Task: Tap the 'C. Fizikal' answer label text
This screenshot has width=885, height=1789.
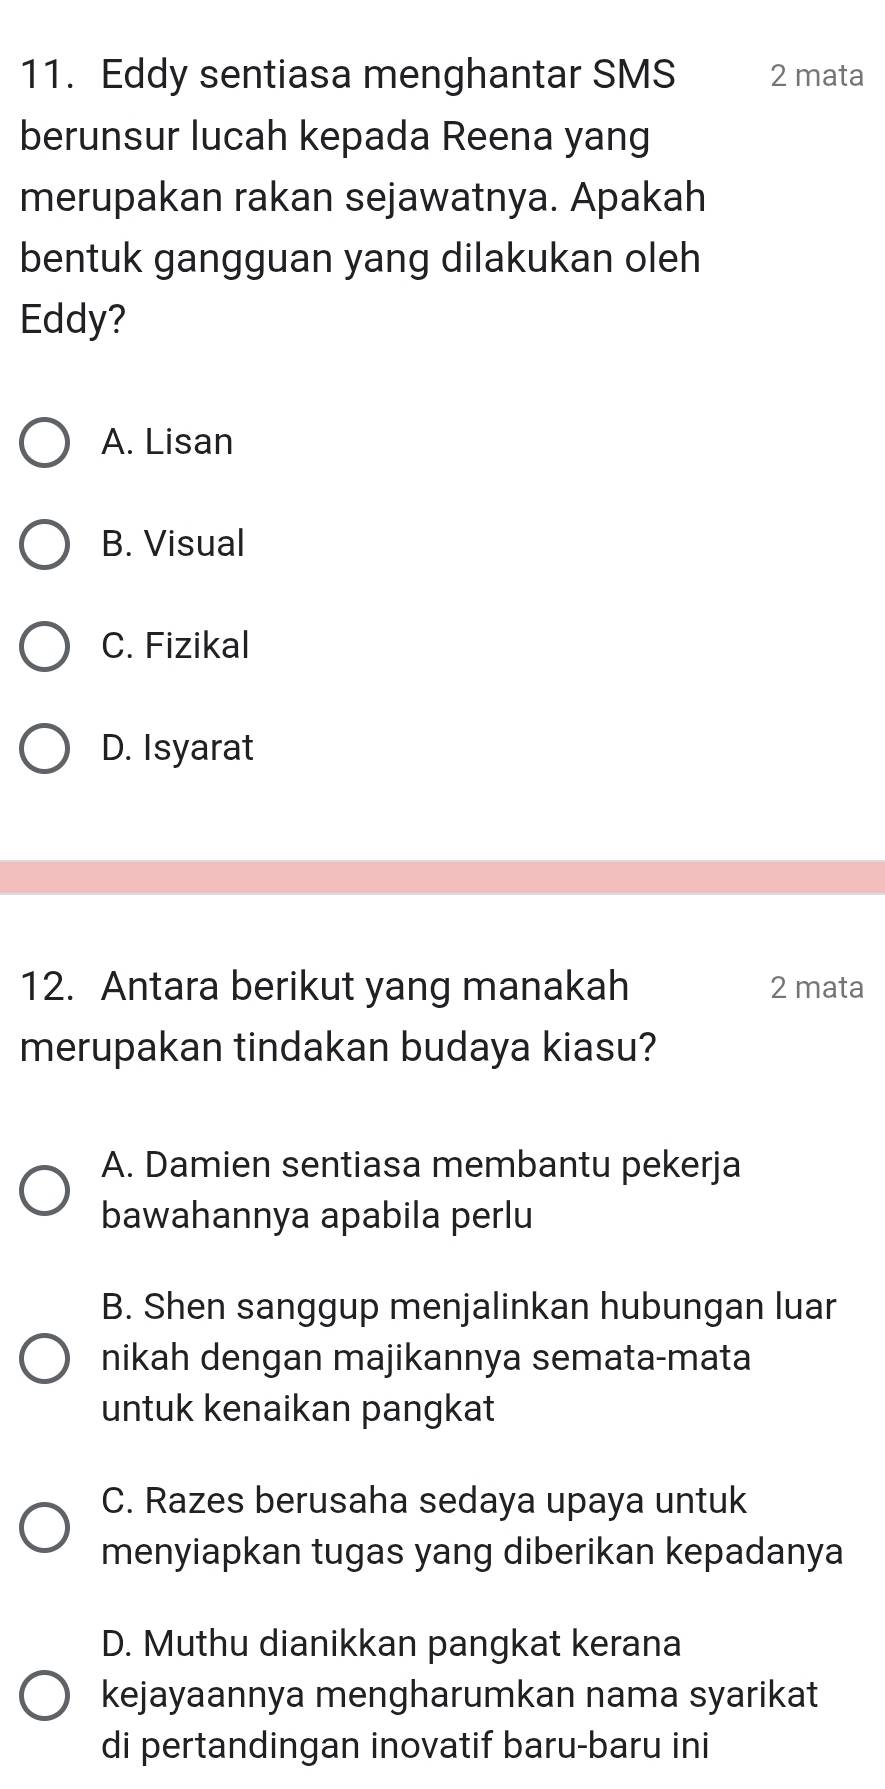Action: pos(175,646)
